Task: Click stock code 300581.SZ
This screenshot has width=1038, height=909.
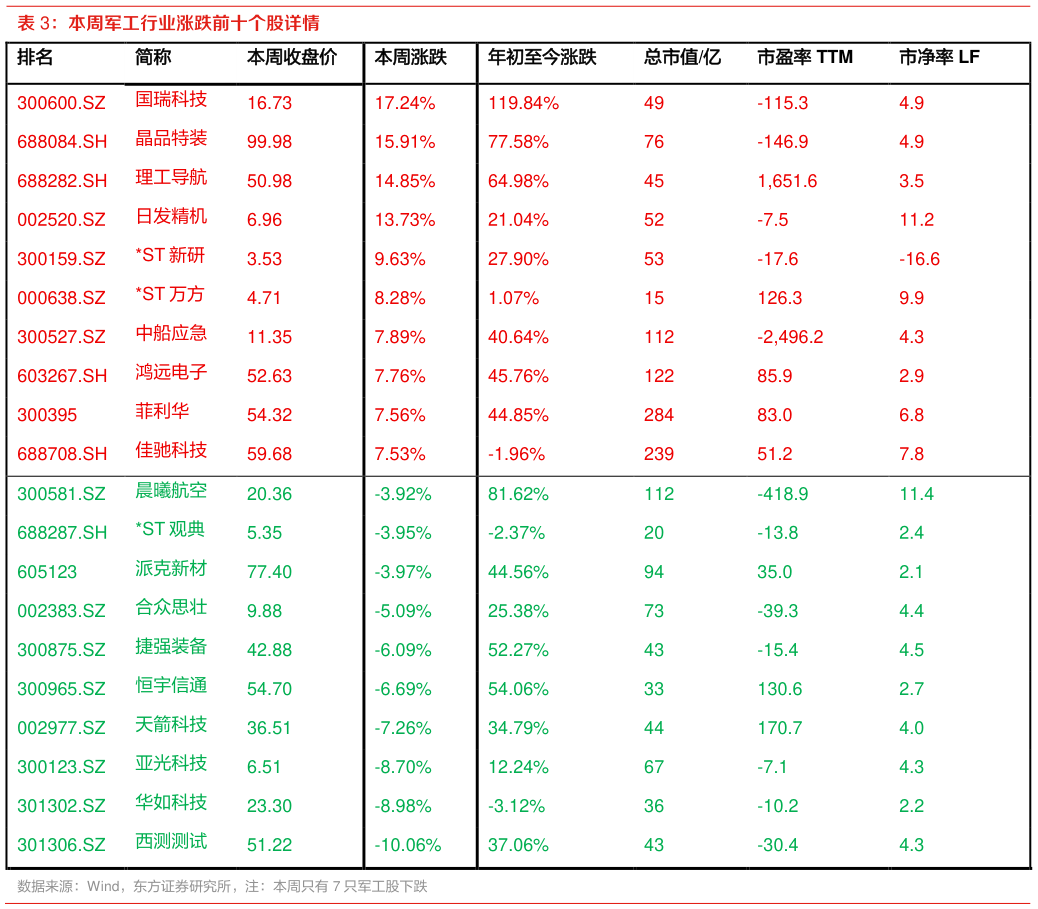Action: coord(61,494)
